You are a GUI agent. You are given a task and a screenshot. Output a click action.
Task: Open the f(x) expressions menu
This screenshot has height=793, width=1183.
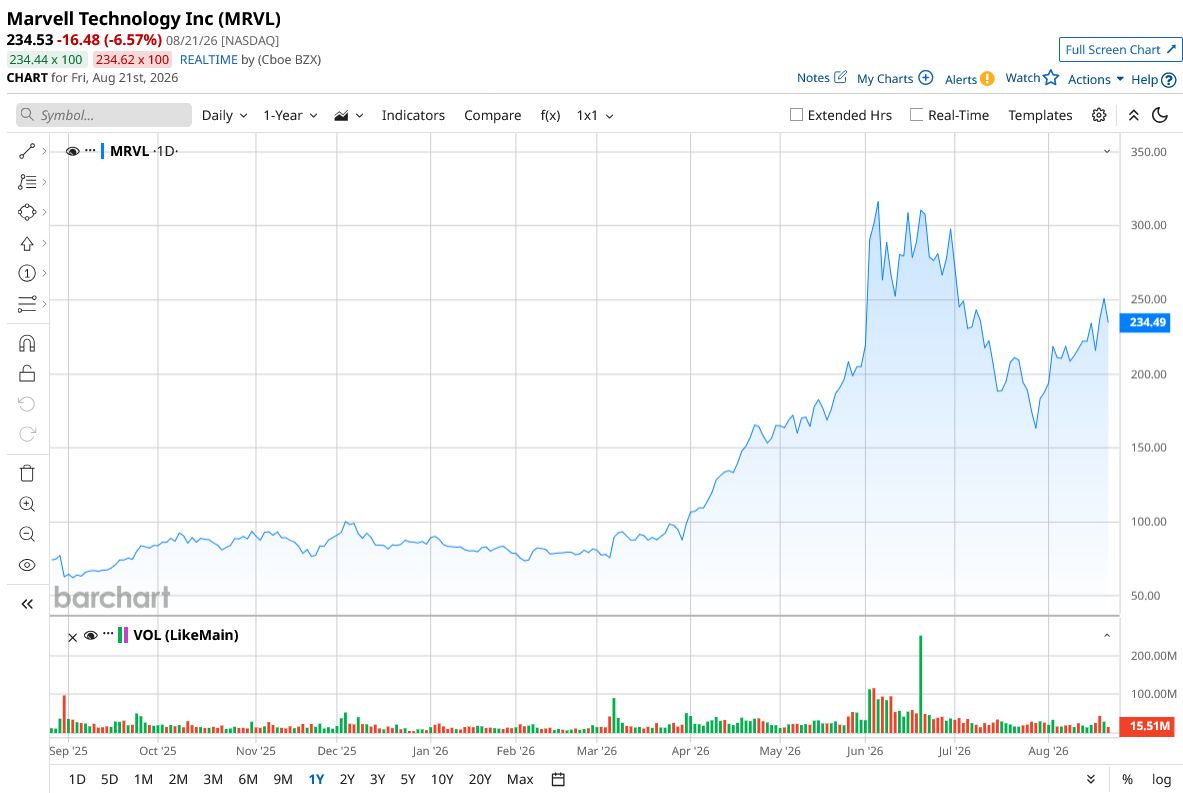551,115
